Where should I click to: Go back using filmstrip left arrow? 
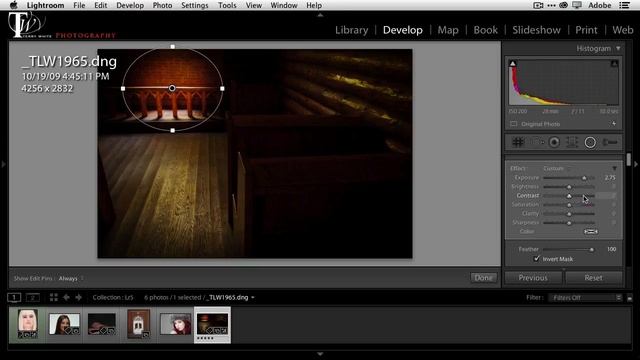pos(66,297)
